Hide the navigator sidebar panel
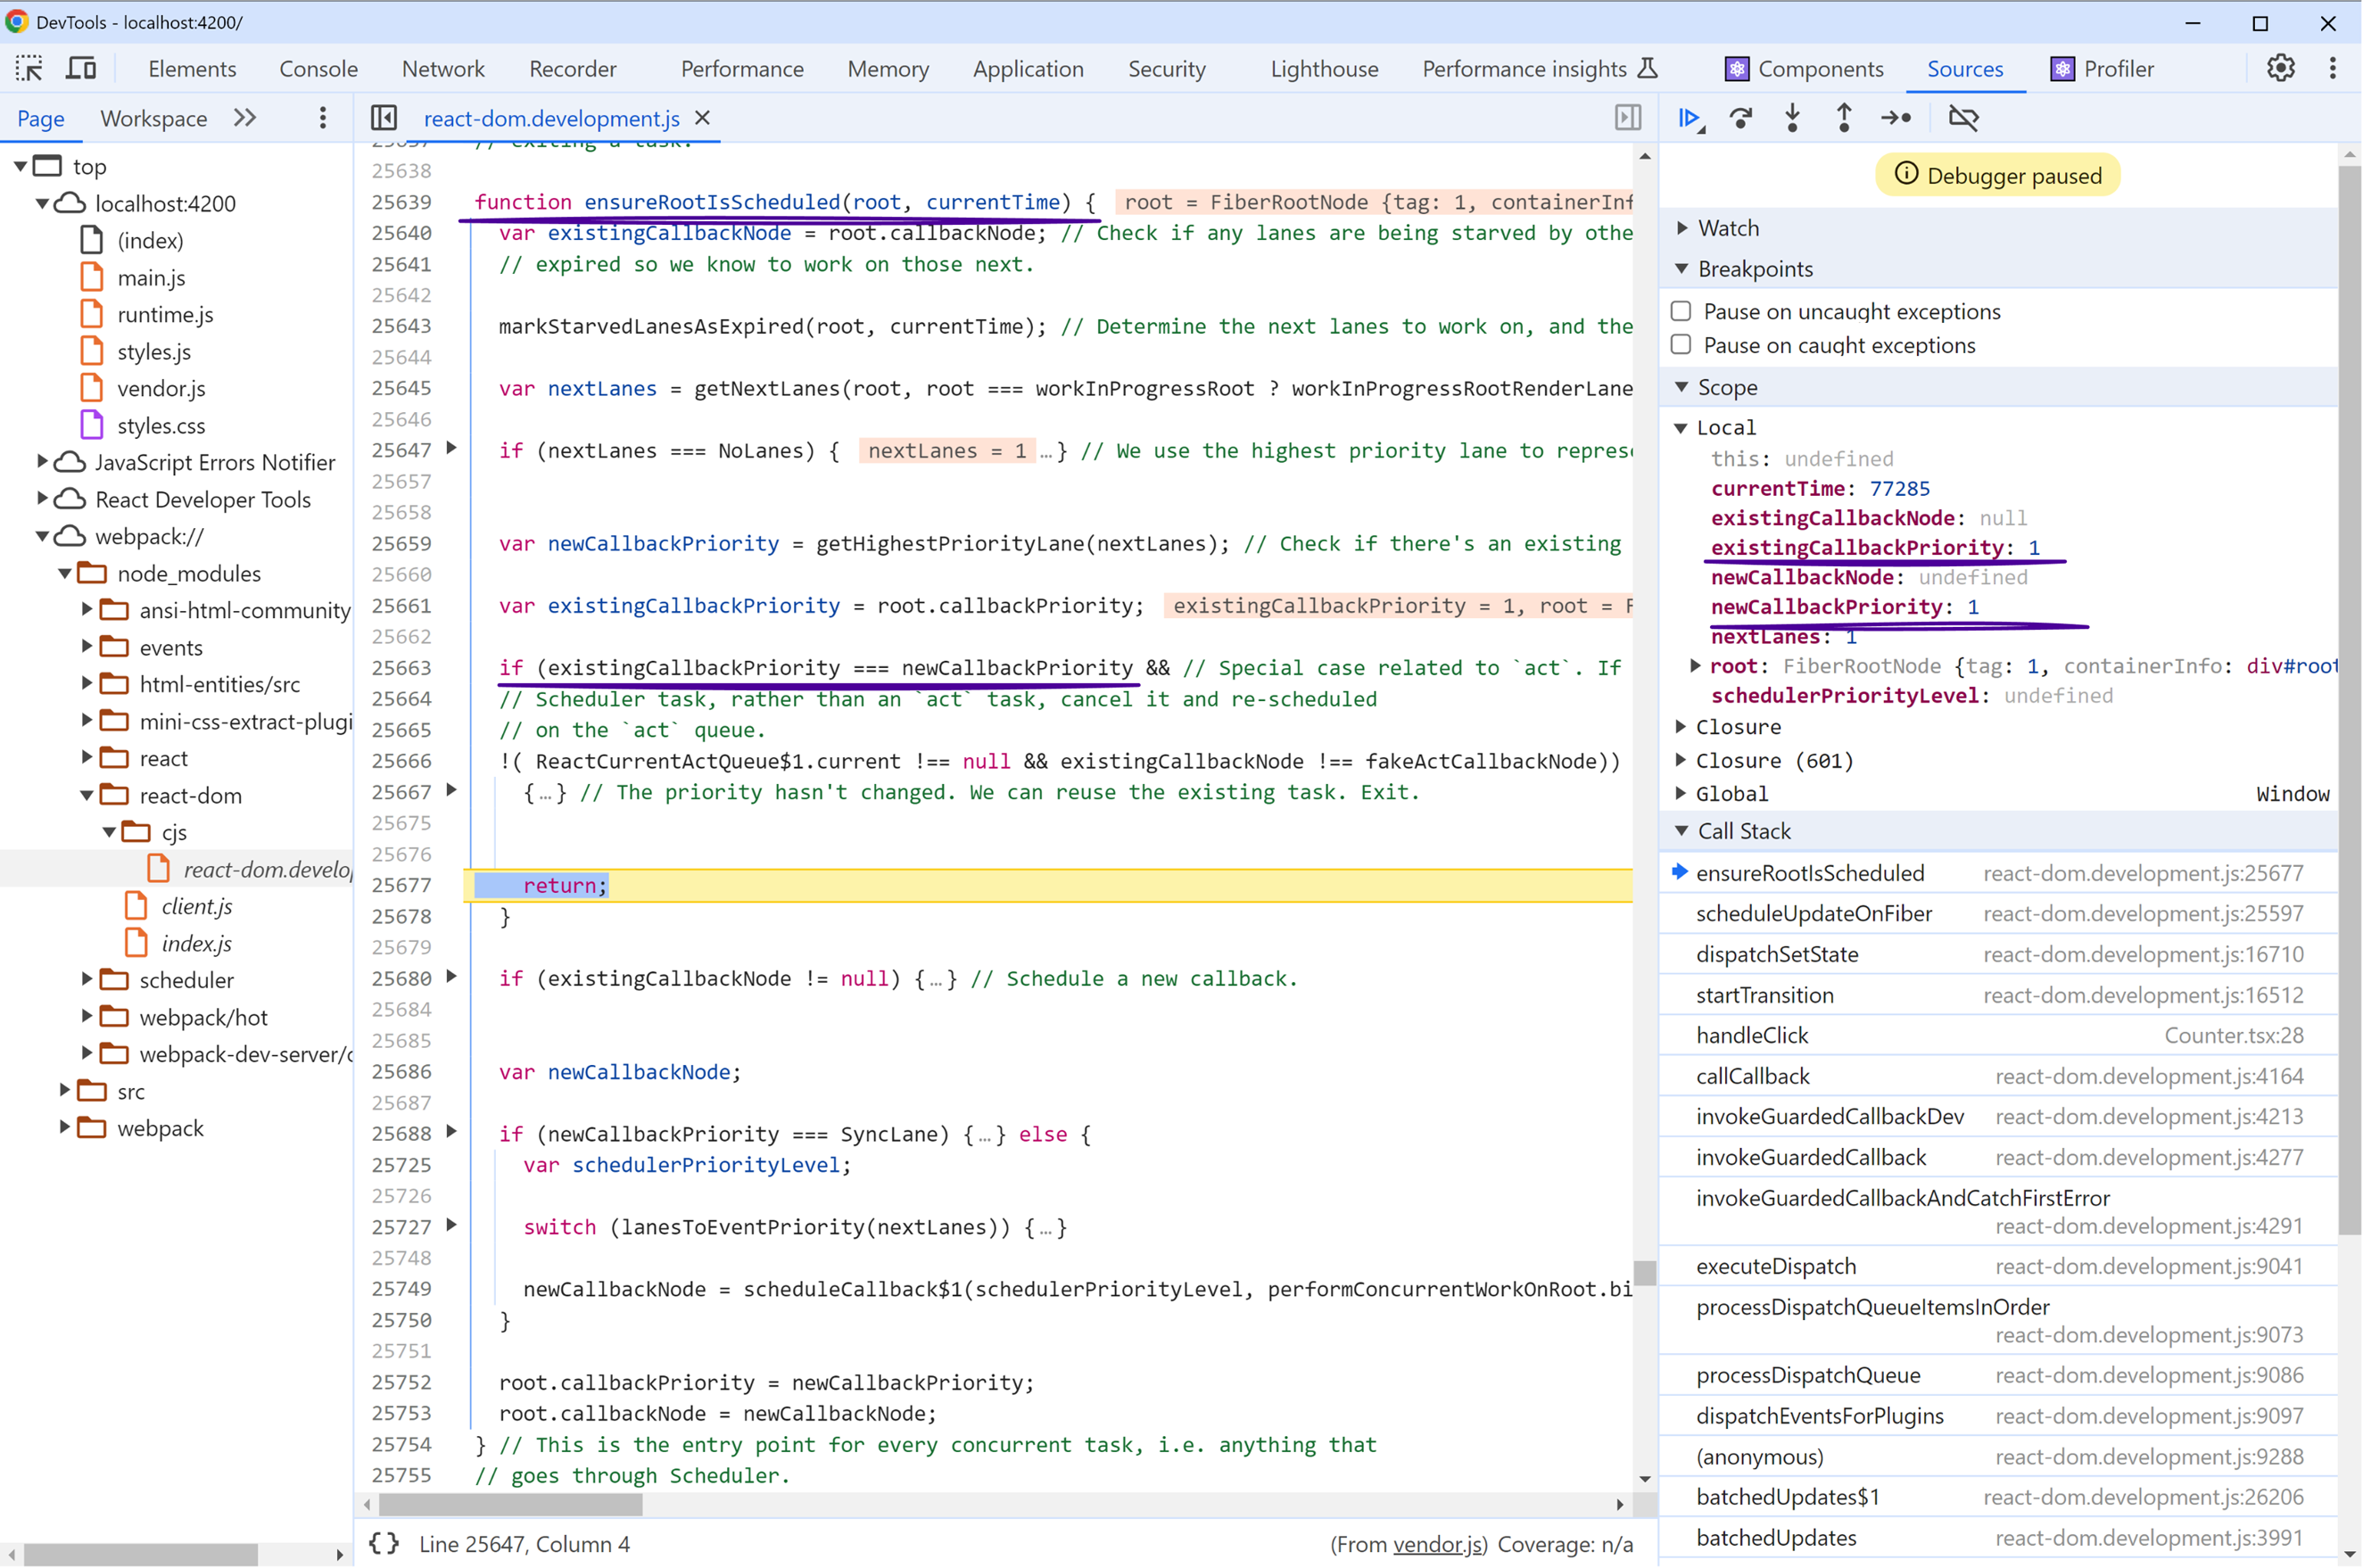Image resolution: width=2363 pixels, height=1568 pixels. [x=384, y=118]
